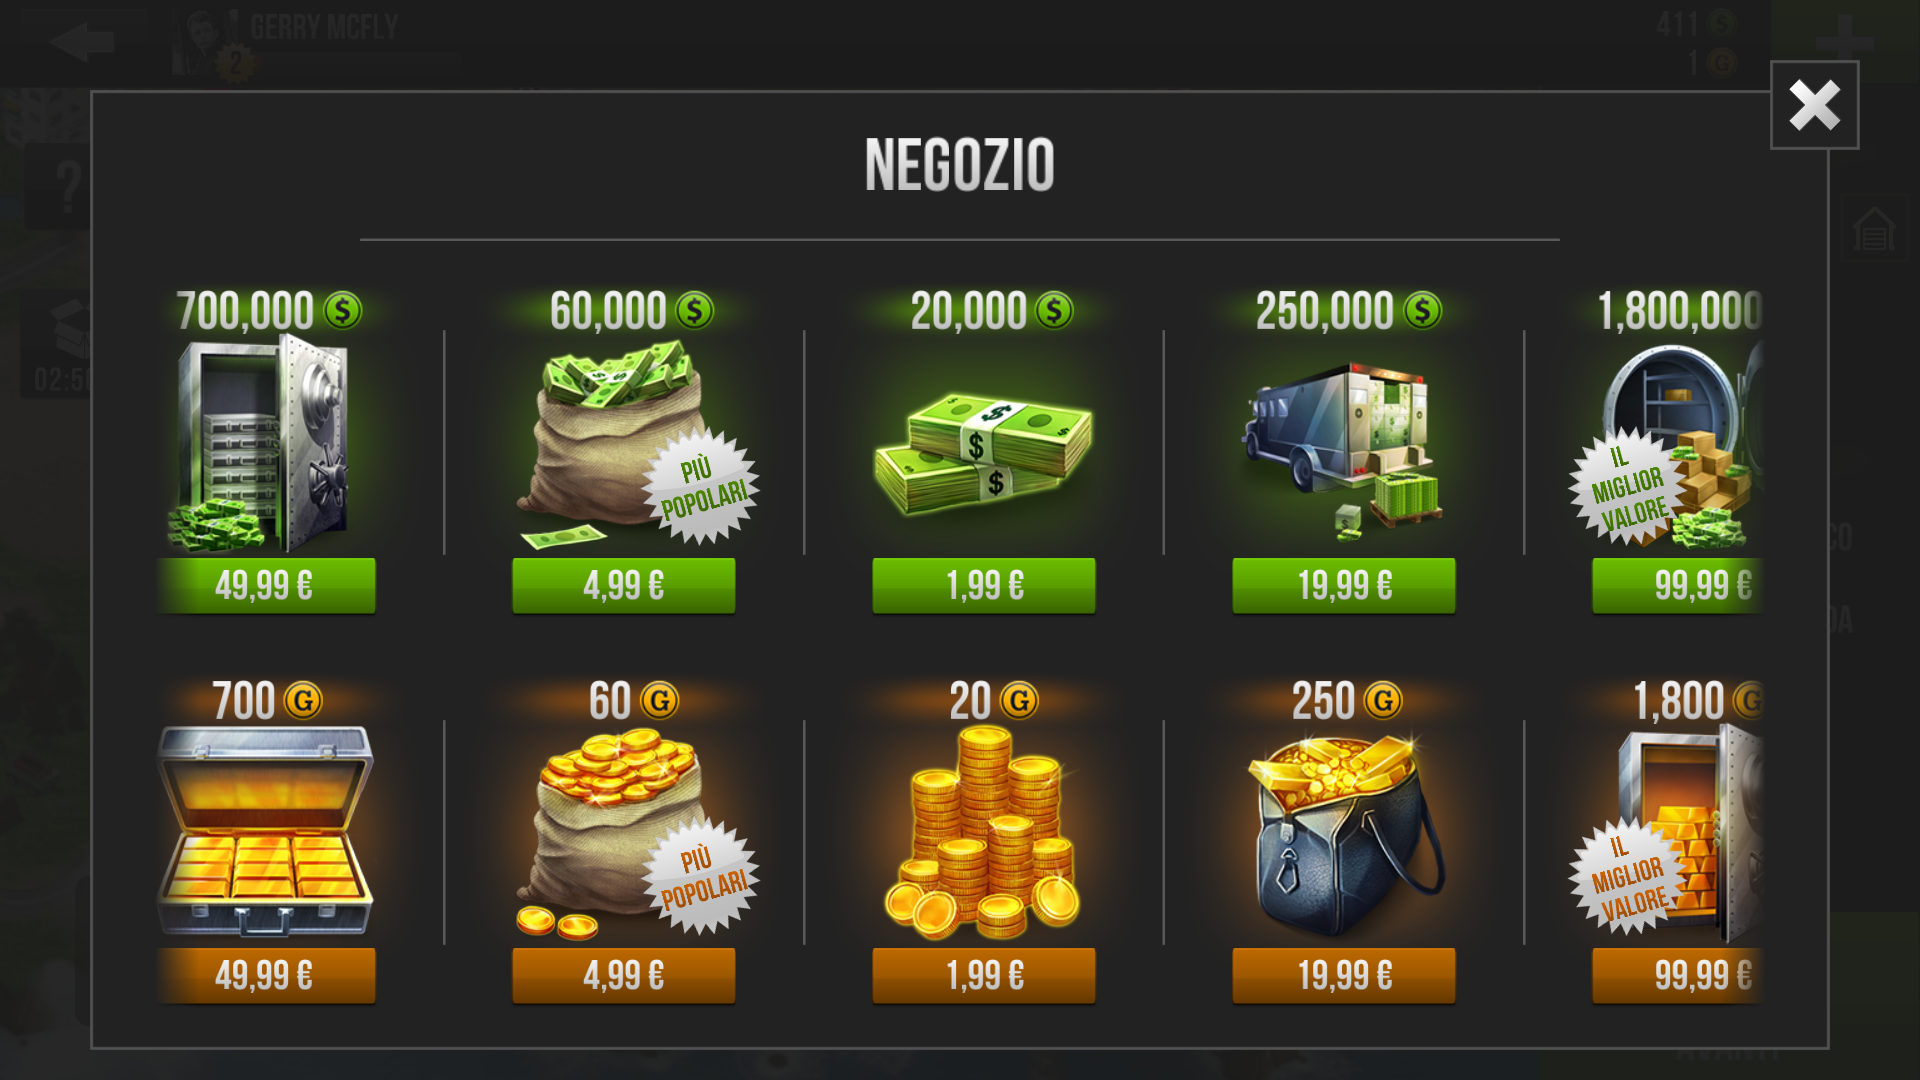Buy 20 gold for 1,99 €

[x=984, y=976]
